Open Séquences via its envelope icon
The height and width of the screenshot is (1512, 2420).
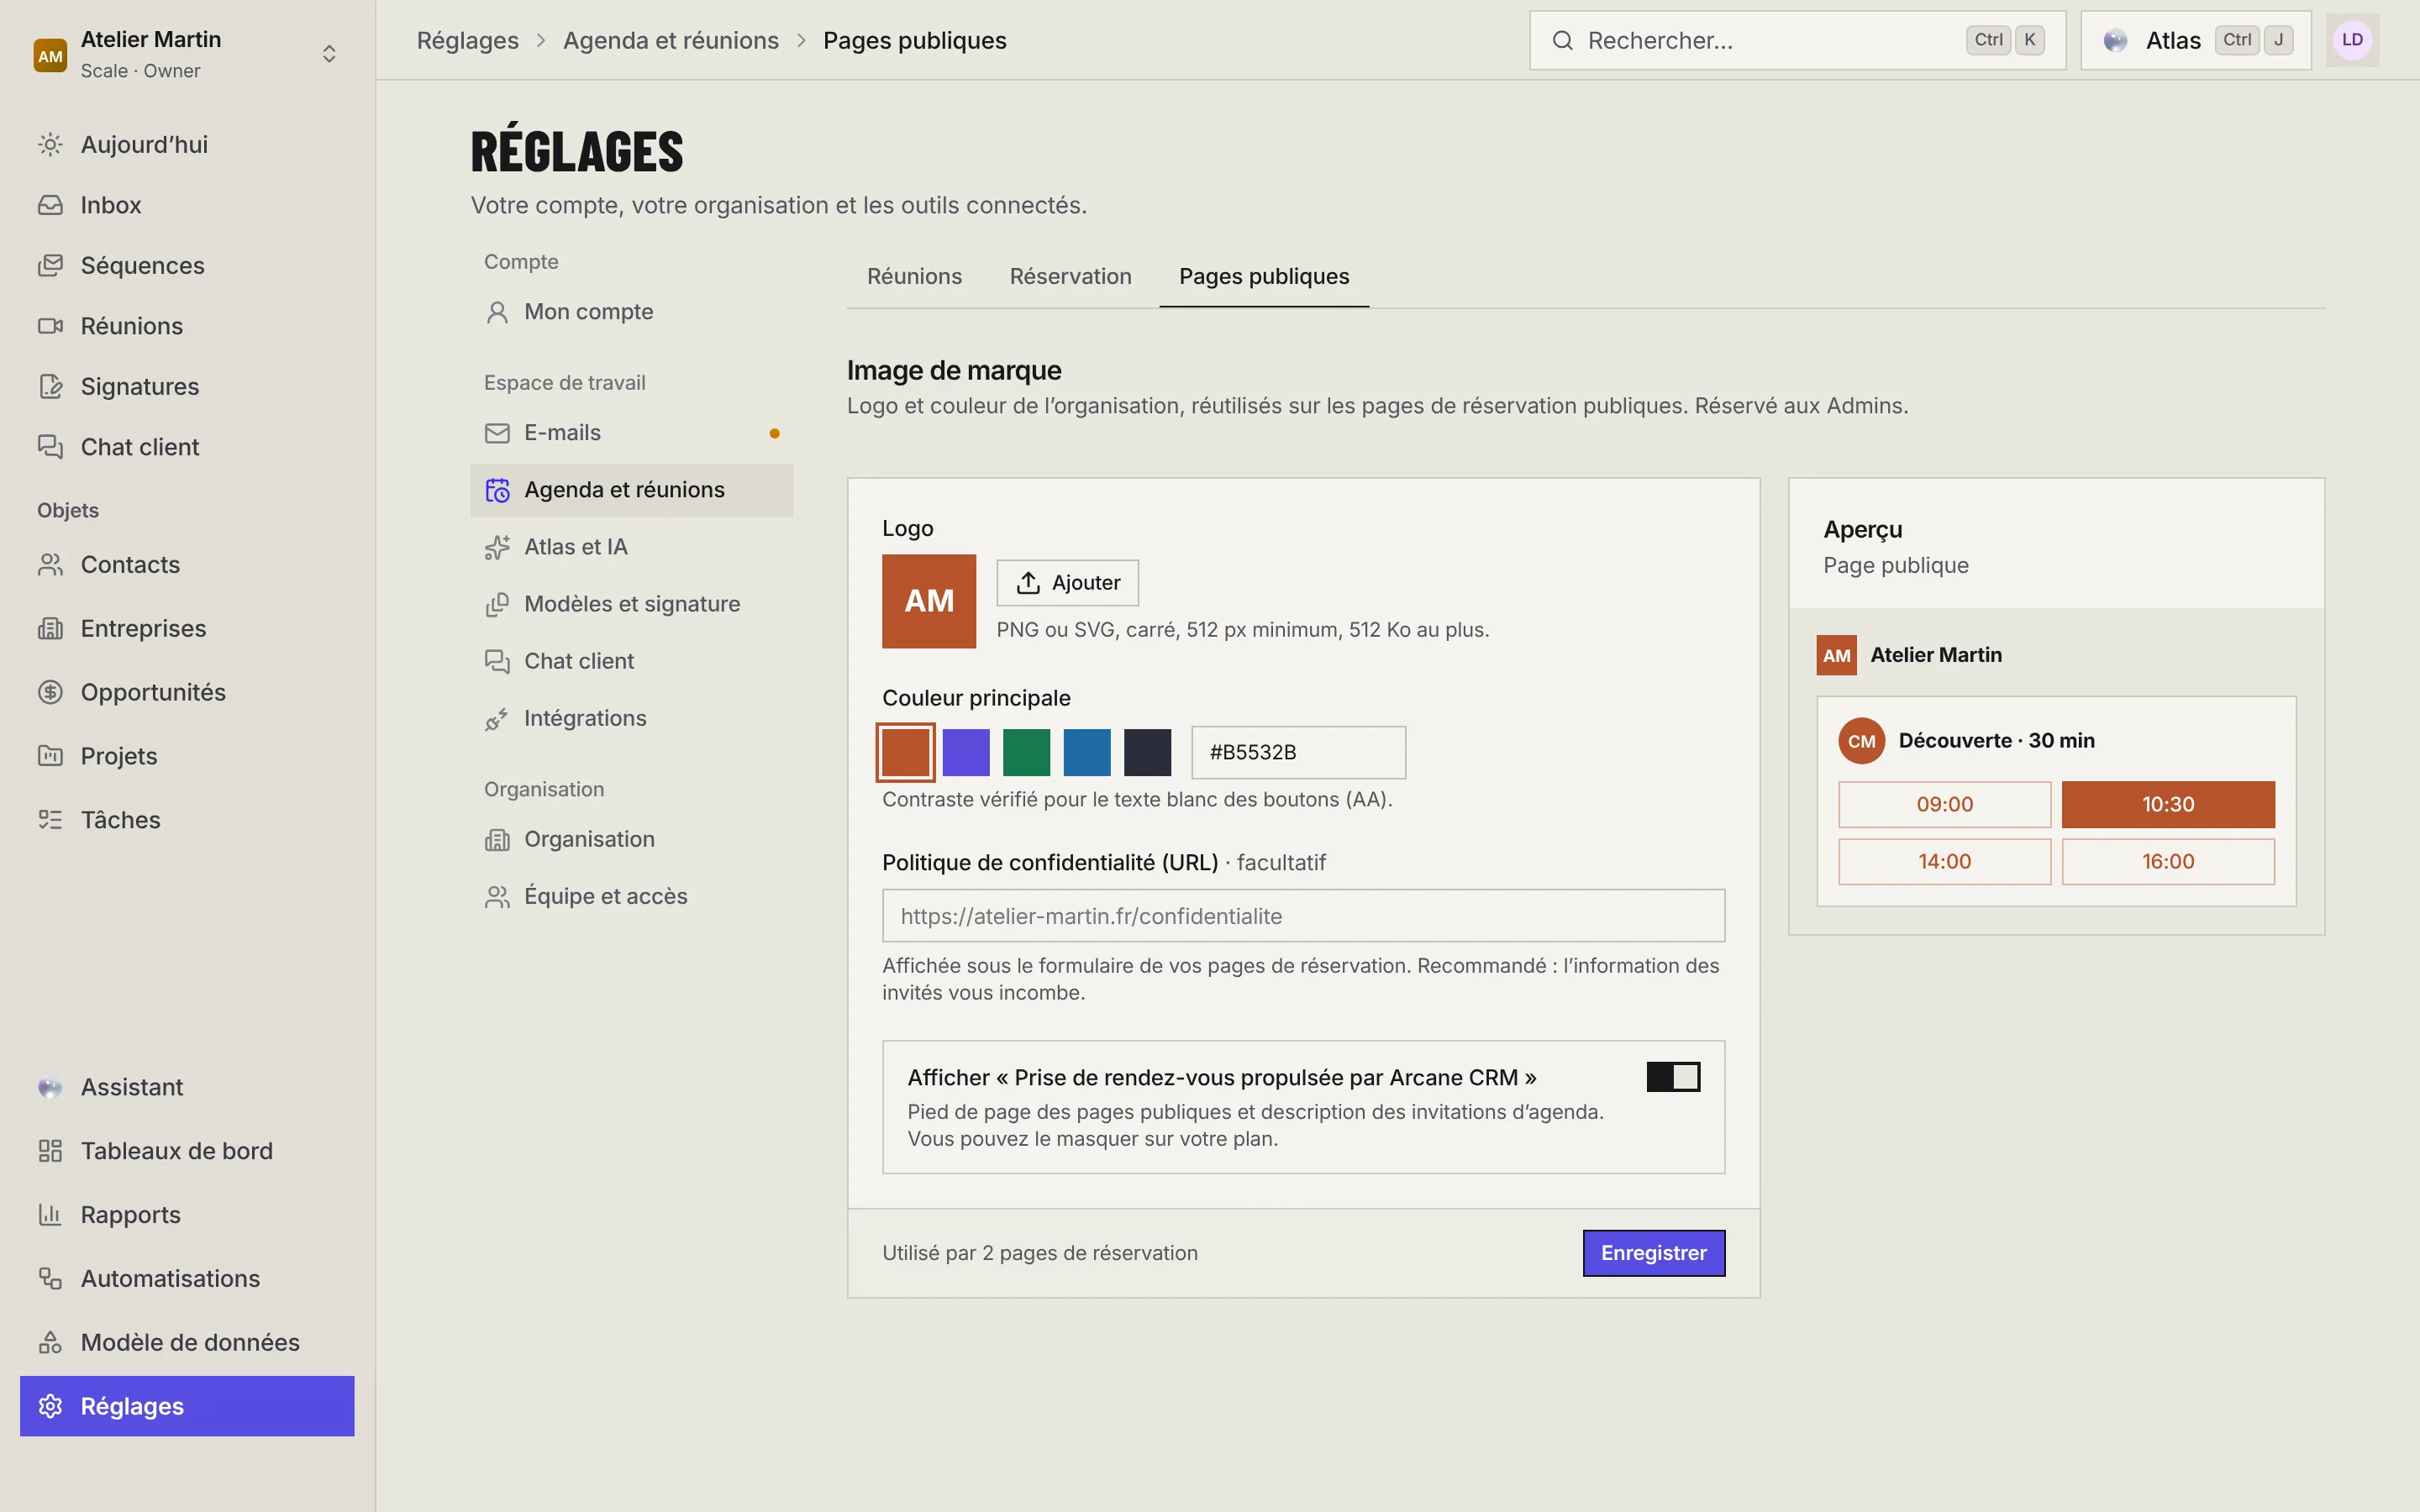(x=50, y=266)
